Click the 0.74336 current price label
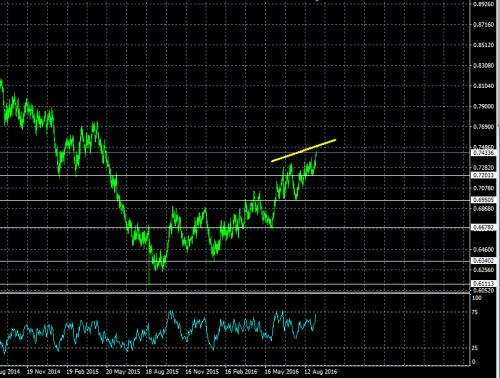The height and width of the screenshot is (378, 500). coord(483,153)
